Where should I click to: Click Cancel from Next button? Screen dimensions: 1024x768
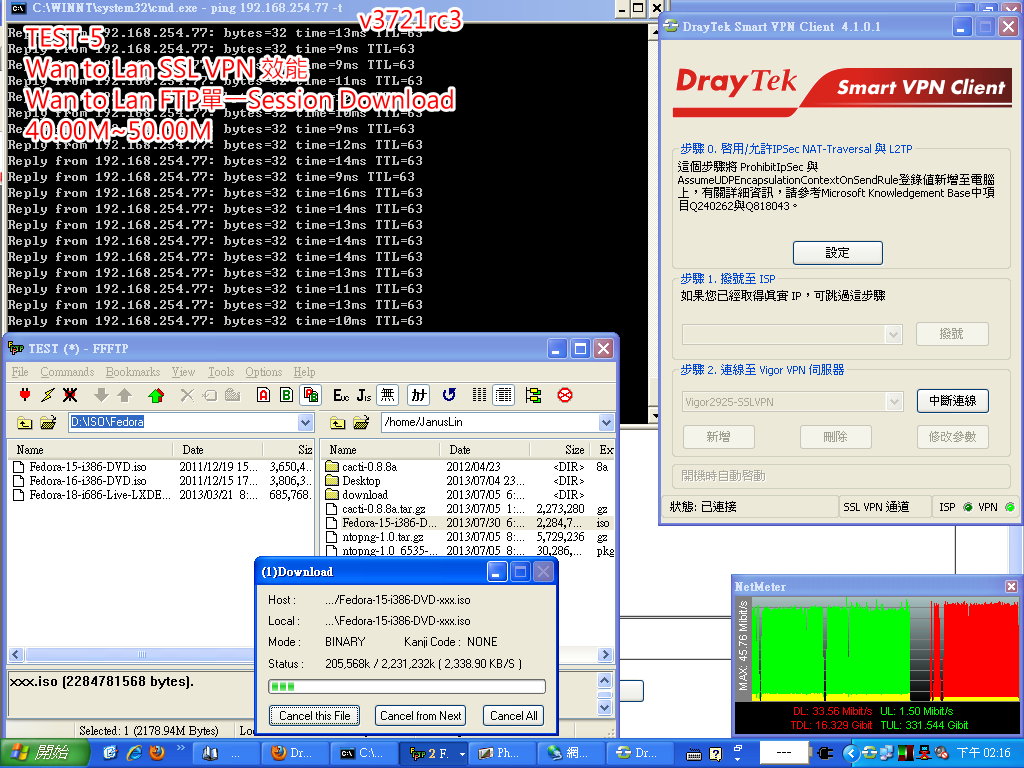(x=421, y=716)
